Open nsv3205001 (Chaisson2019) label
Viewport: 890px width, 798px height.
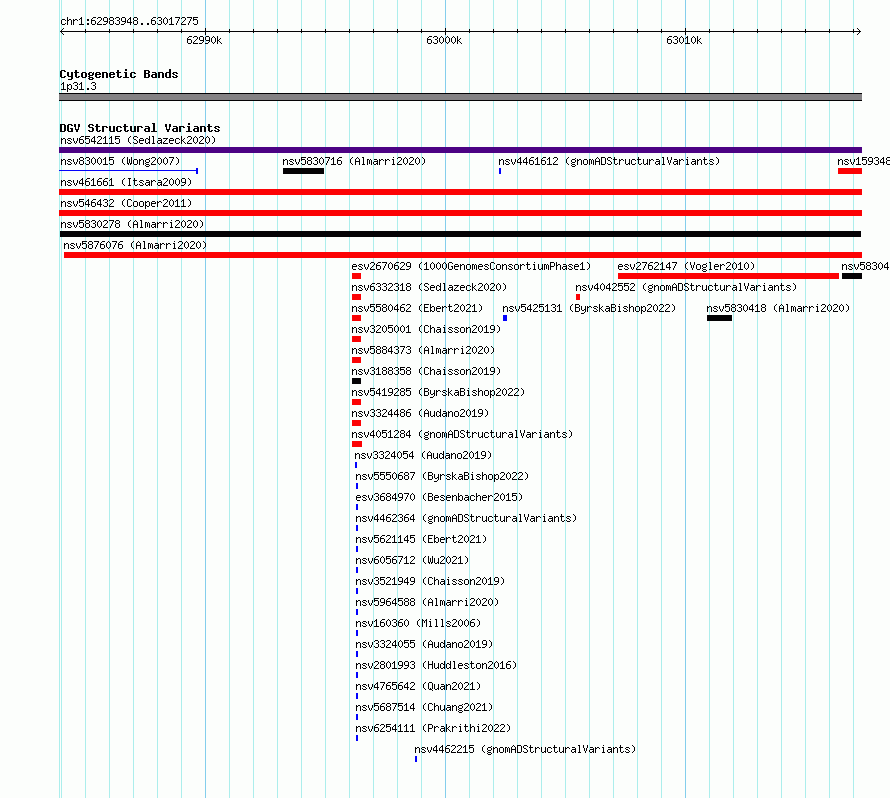coord(426,329)
